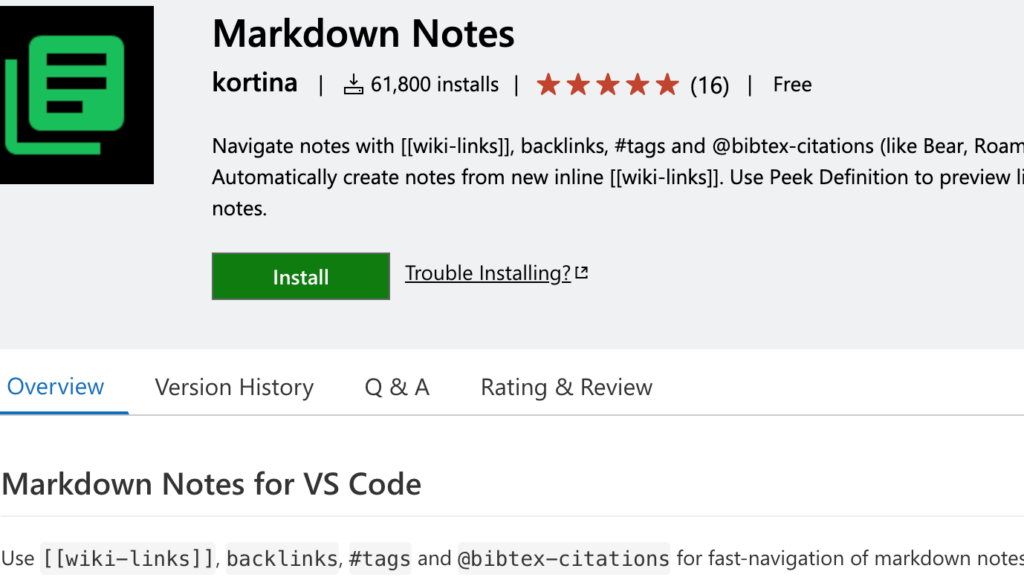The width and height of the screenshot is (1024, 580).
Task: Click the first rating star
Action: click(x=548, y=85)
